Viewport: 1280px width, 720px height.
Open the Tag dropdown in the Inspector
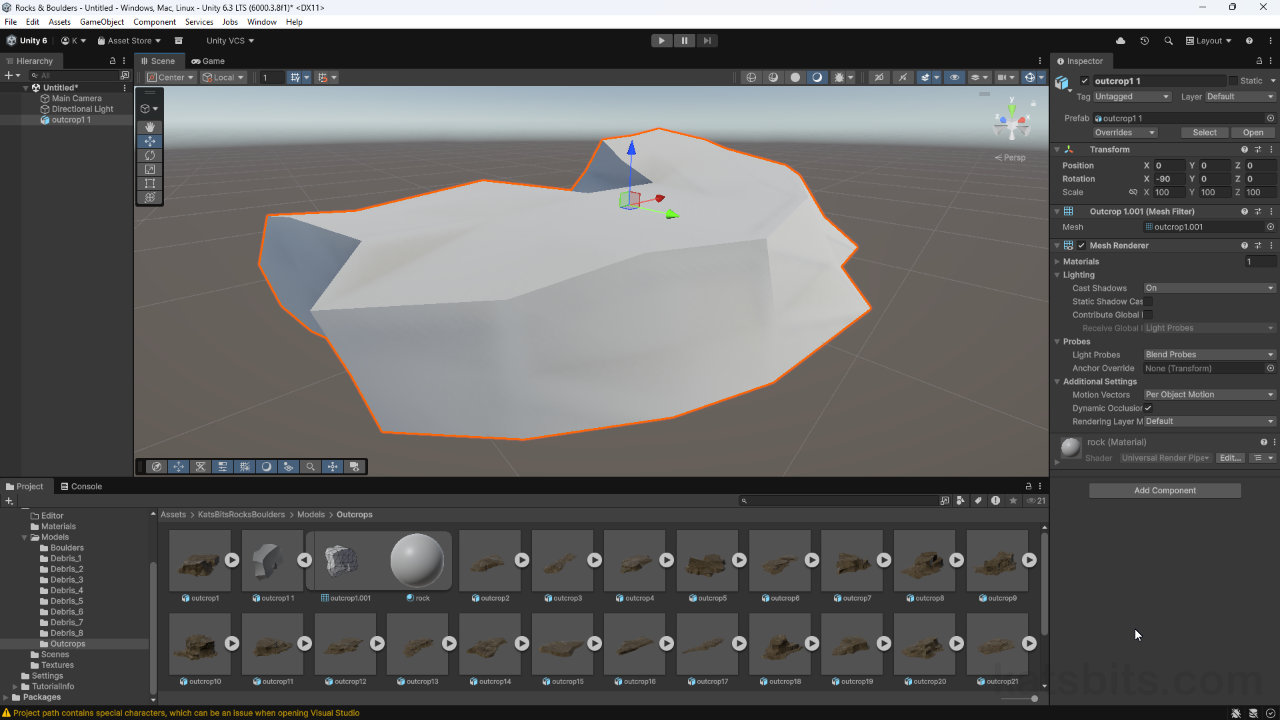1131,96
